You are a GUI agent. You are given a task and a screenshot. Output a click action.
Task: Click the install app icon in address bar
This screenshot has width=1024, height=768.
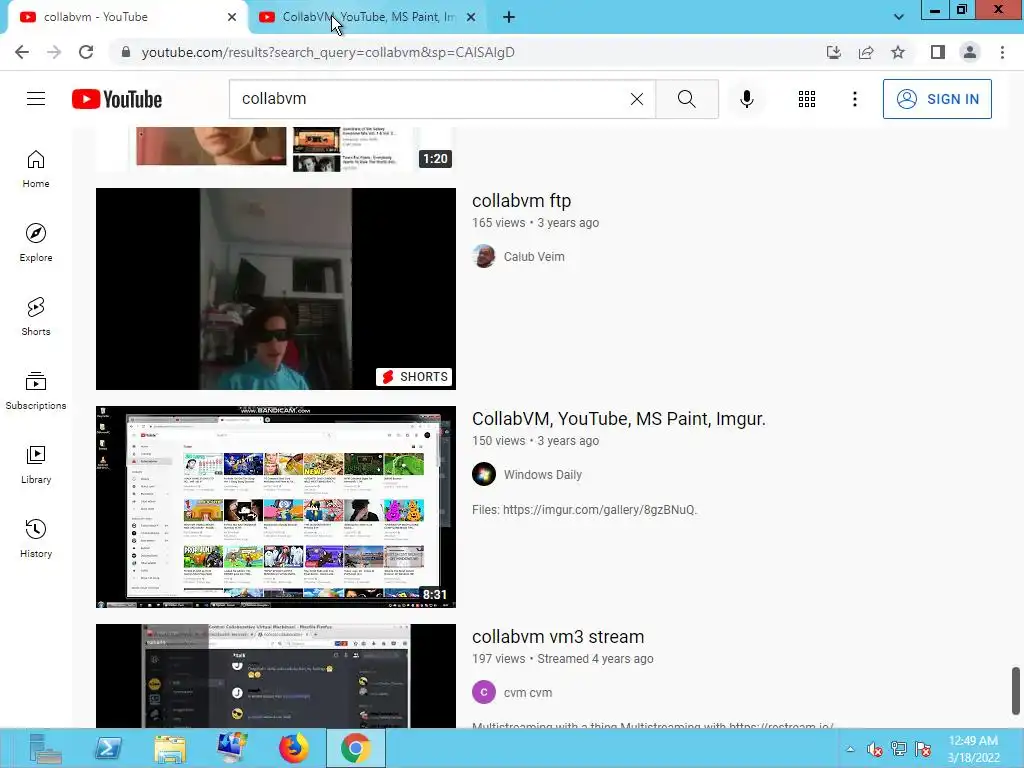tap(833, 52)
